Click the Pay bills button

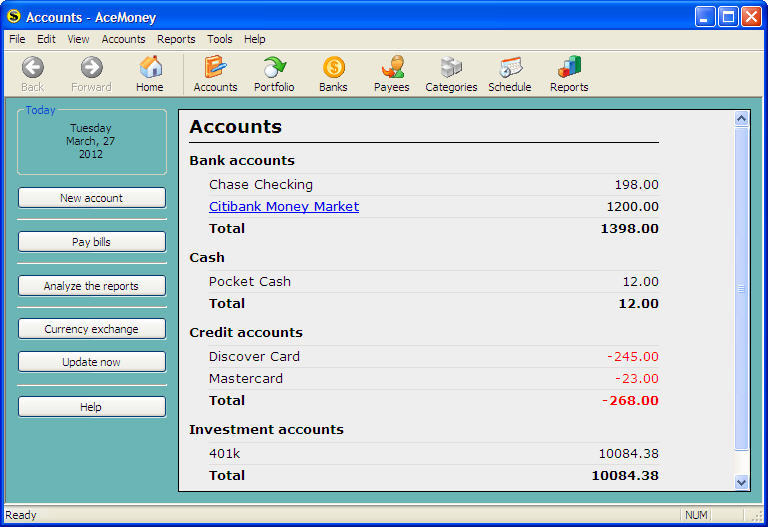[92, 242]
